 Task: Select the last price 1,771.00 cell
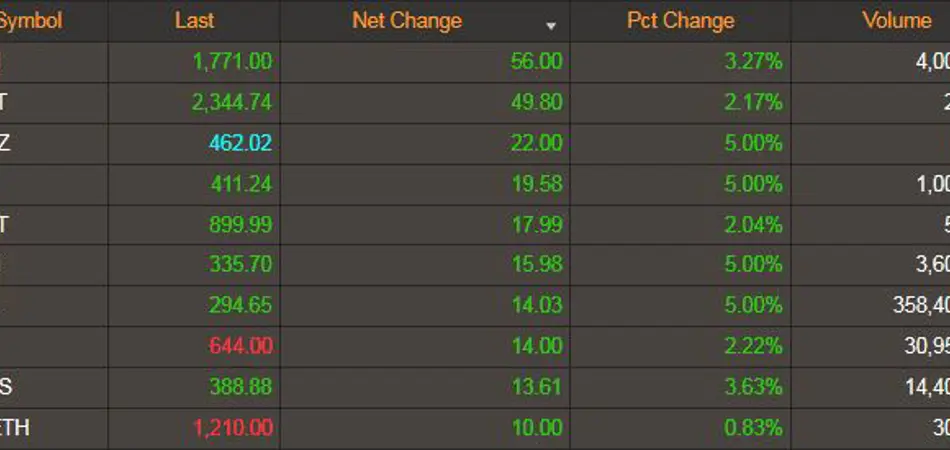pos(232,62)
